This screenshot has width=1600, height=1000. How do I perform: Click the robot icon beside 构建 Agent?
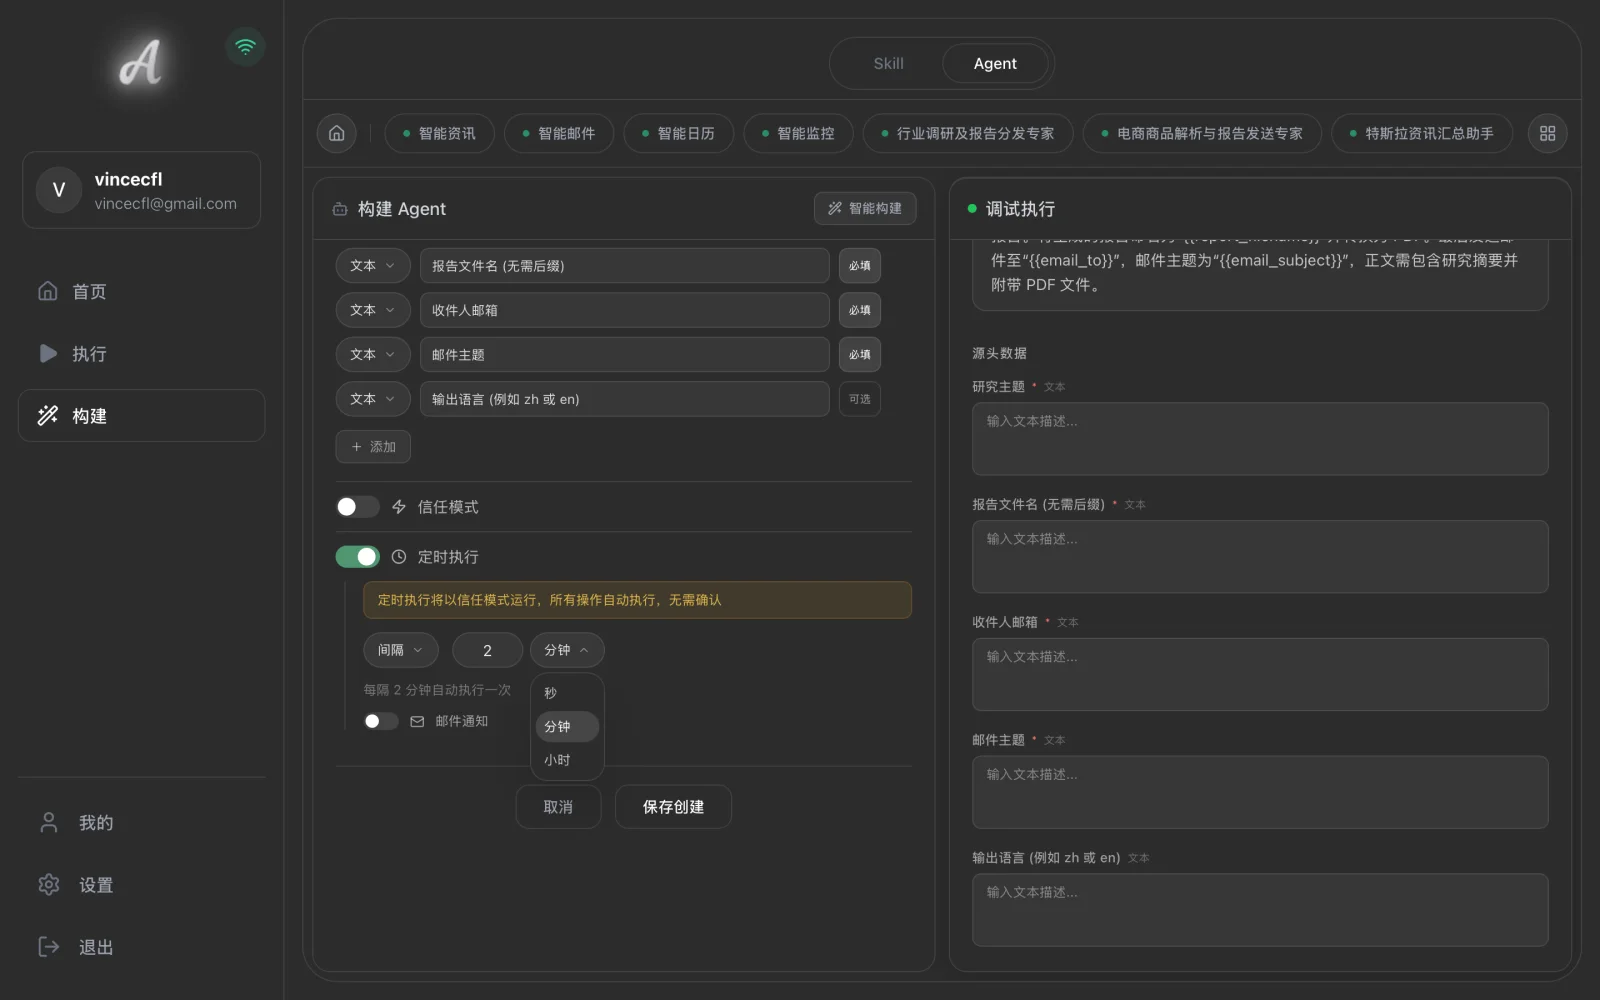(340, 209)
